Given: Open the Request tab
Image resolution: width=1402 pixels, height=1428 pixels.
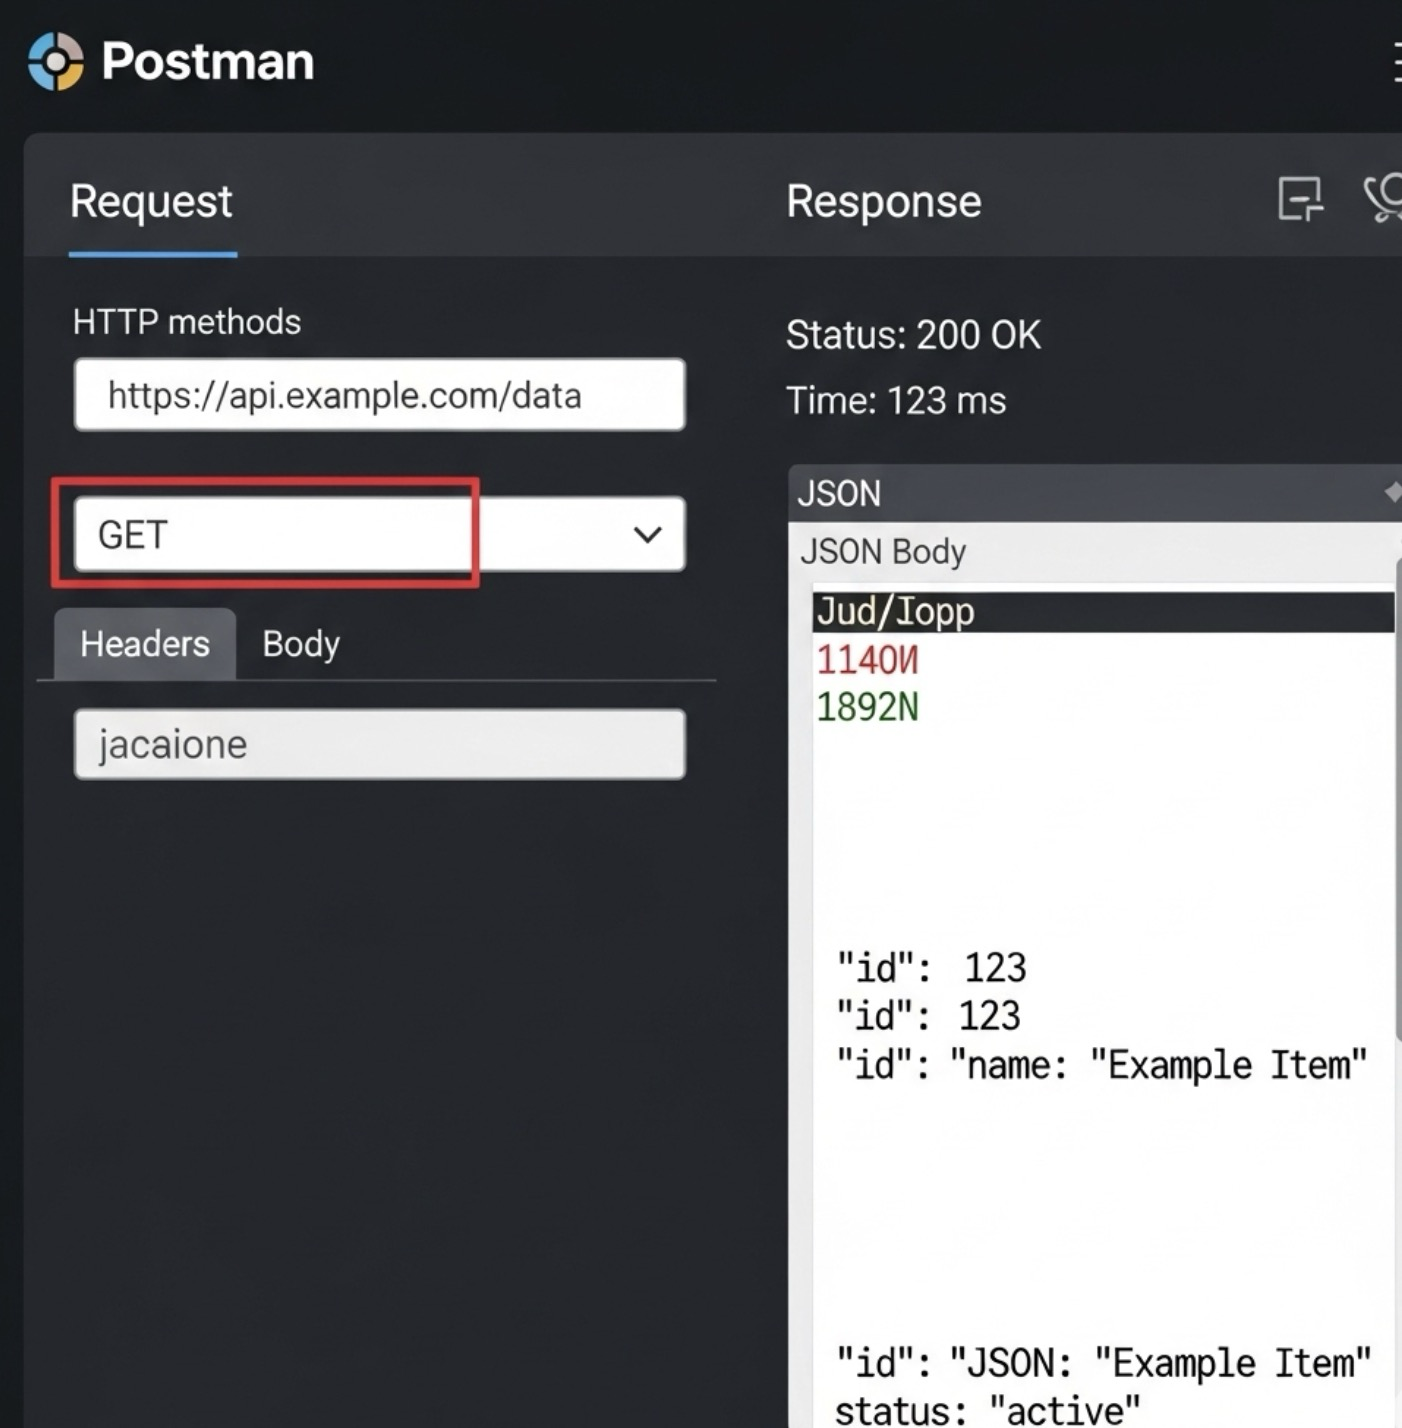Looking at the screenshot, I should click(x=151, y=201).
